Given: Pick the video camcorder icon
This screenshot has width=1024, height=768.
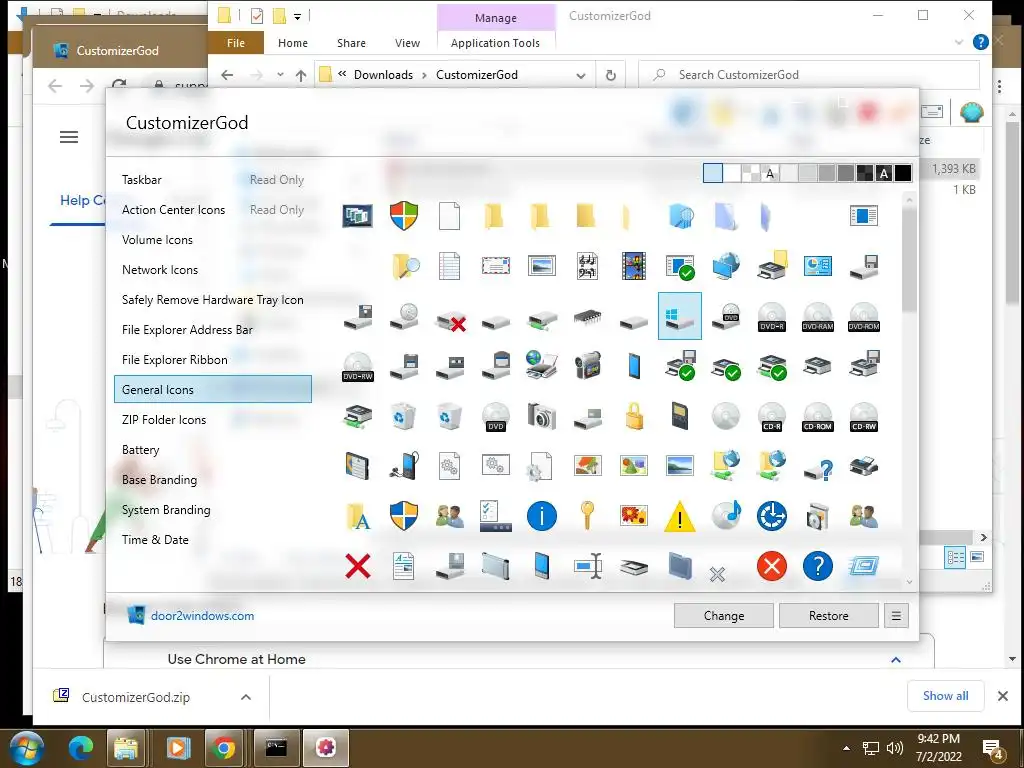Looking at the screenshot, I should pos(587,366).
